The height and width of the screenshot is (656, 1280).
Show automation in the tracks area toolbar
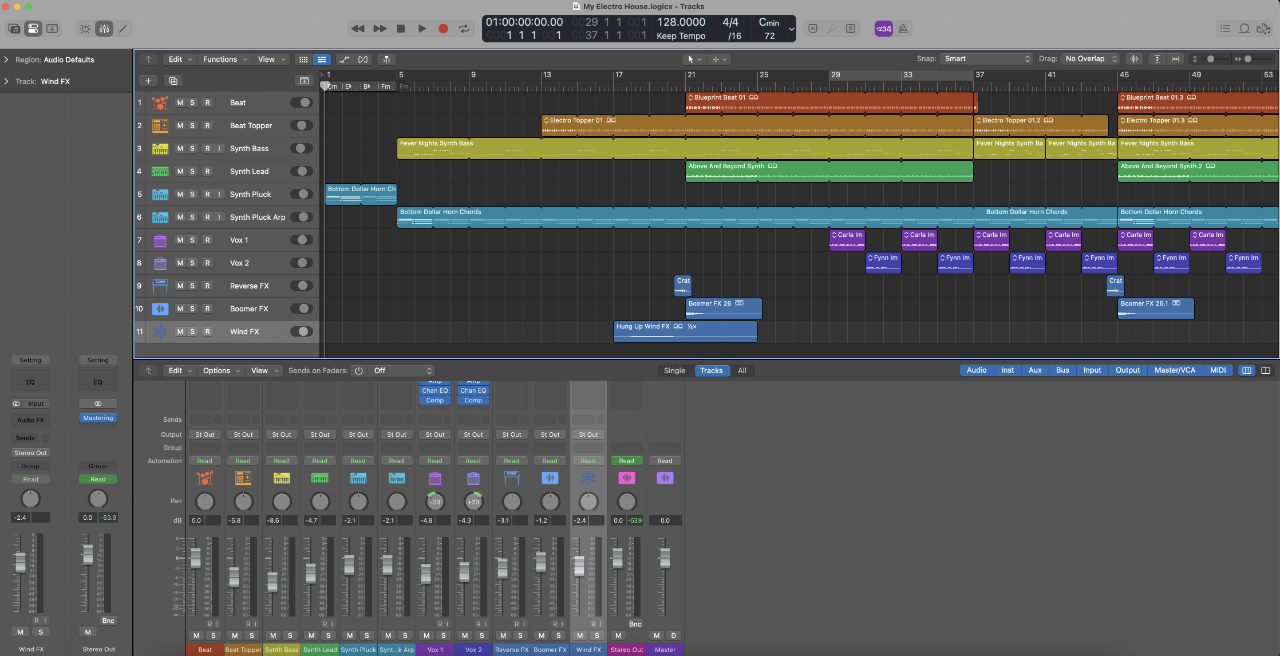[345, 60]
